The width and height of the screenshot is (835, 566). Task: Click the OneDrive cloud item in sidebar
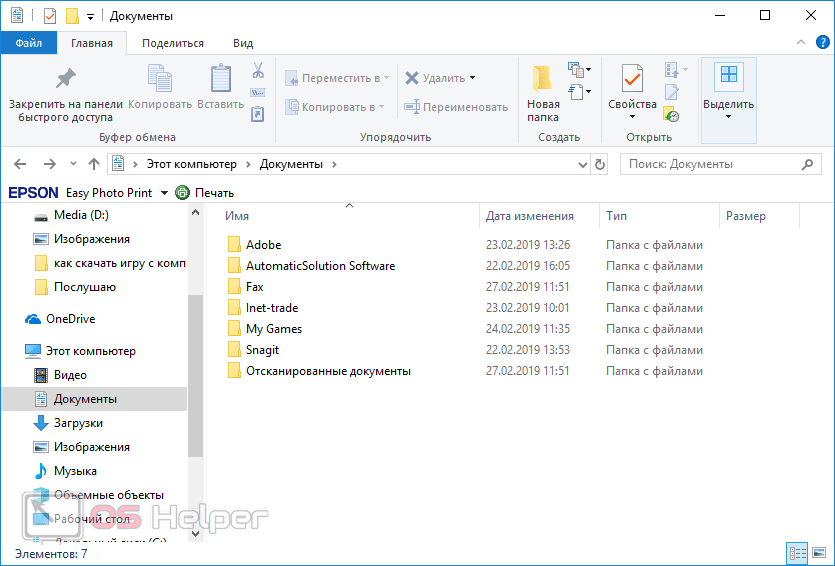[70, 319]
